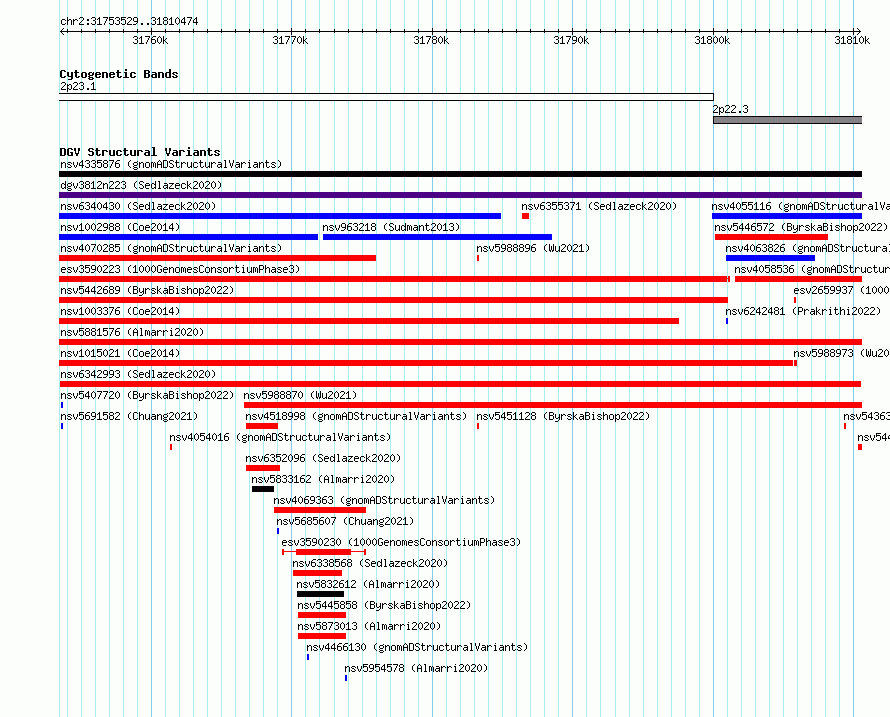
Task: Select the nsv5446572 ByrskaBishop2022 label
Action: point(801,228)
